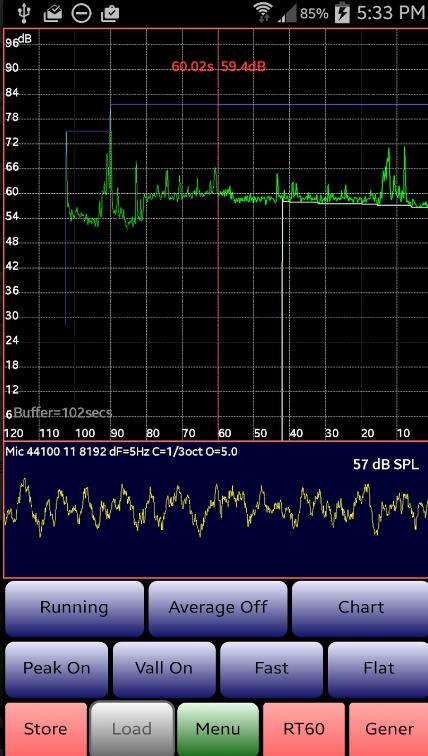Tap the Wi-Fi signal icon
This screenshot has width=428, height=756.
(264, 13)
